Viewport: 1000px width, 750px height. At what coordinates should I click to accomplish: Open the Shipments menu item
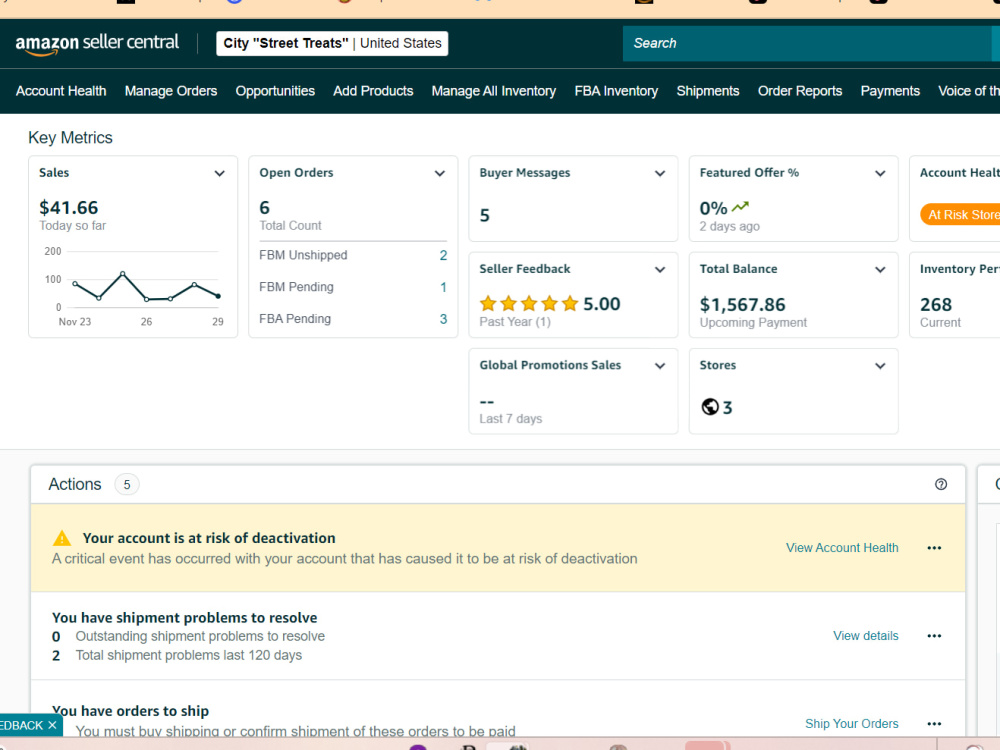click(x=708, y=91)
